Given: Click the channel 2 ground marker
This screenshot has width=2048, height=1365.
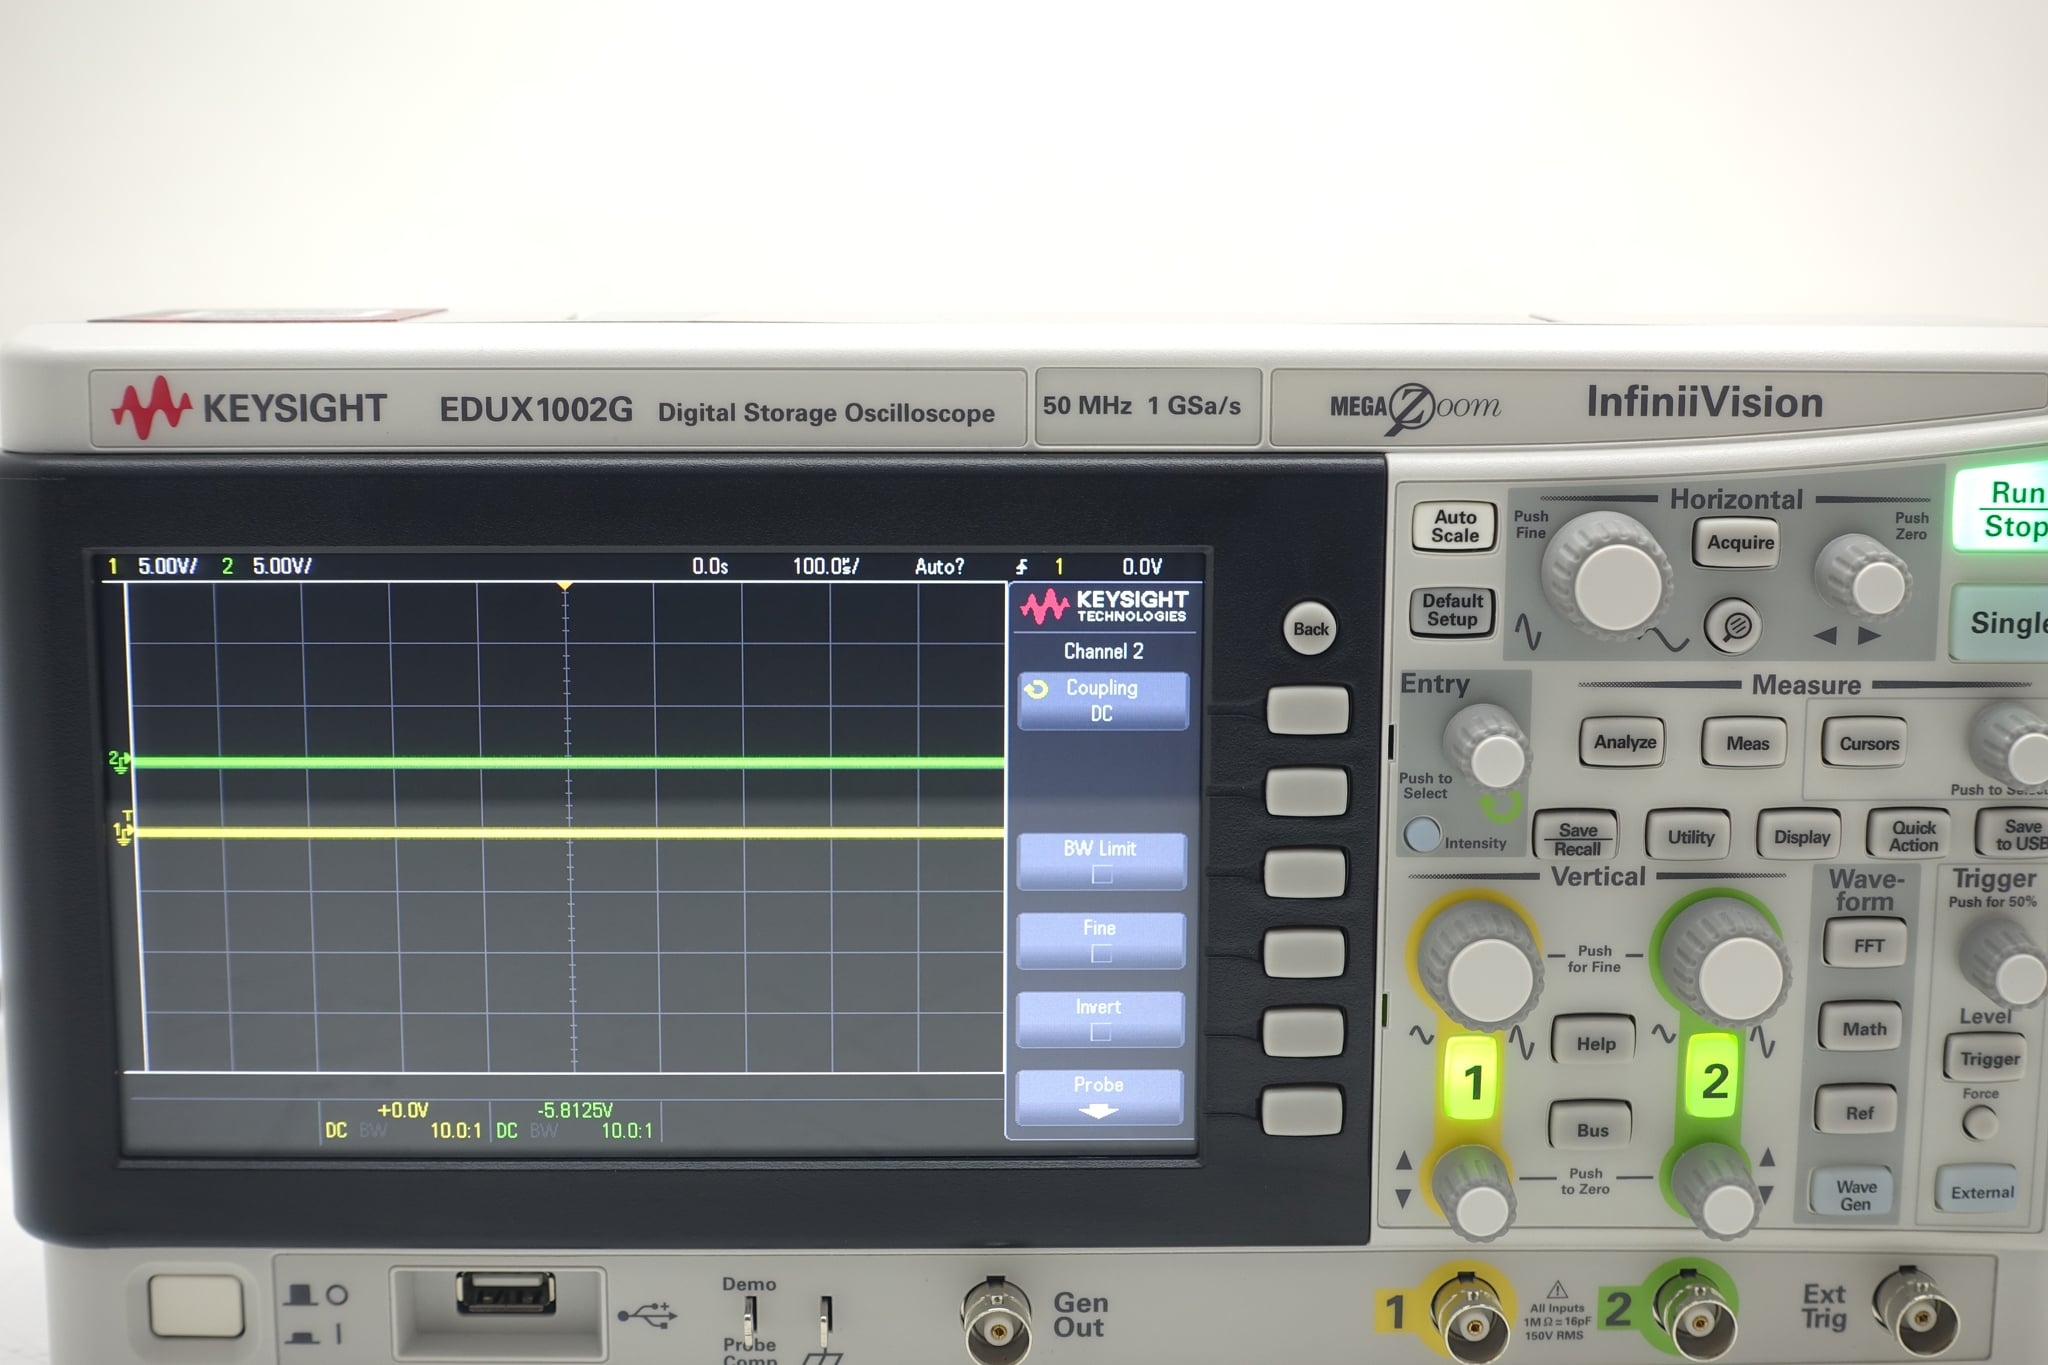Looking at the screenshot, I should (119, 762).
